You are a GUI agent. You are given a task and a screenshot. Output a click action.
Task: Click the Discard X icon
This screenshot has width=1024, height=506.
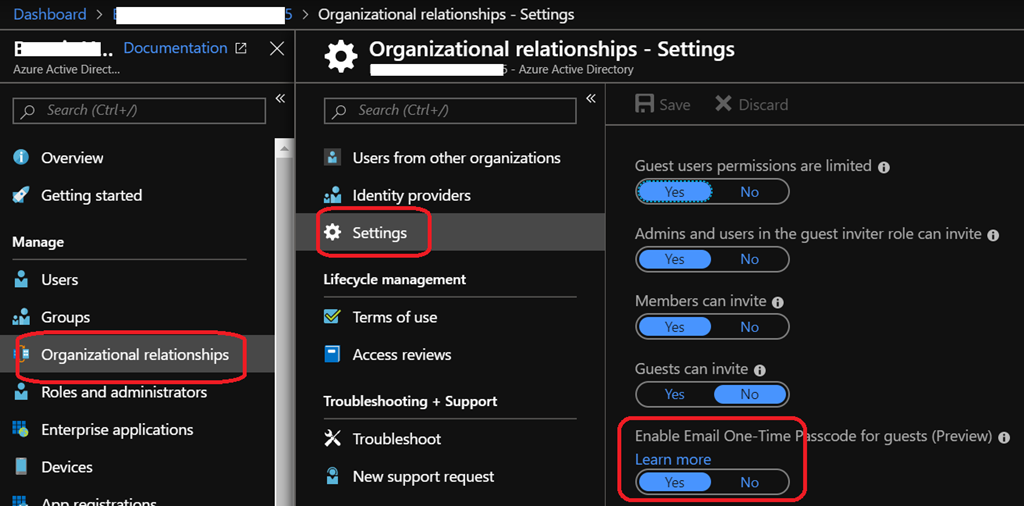tap(723, 104)
